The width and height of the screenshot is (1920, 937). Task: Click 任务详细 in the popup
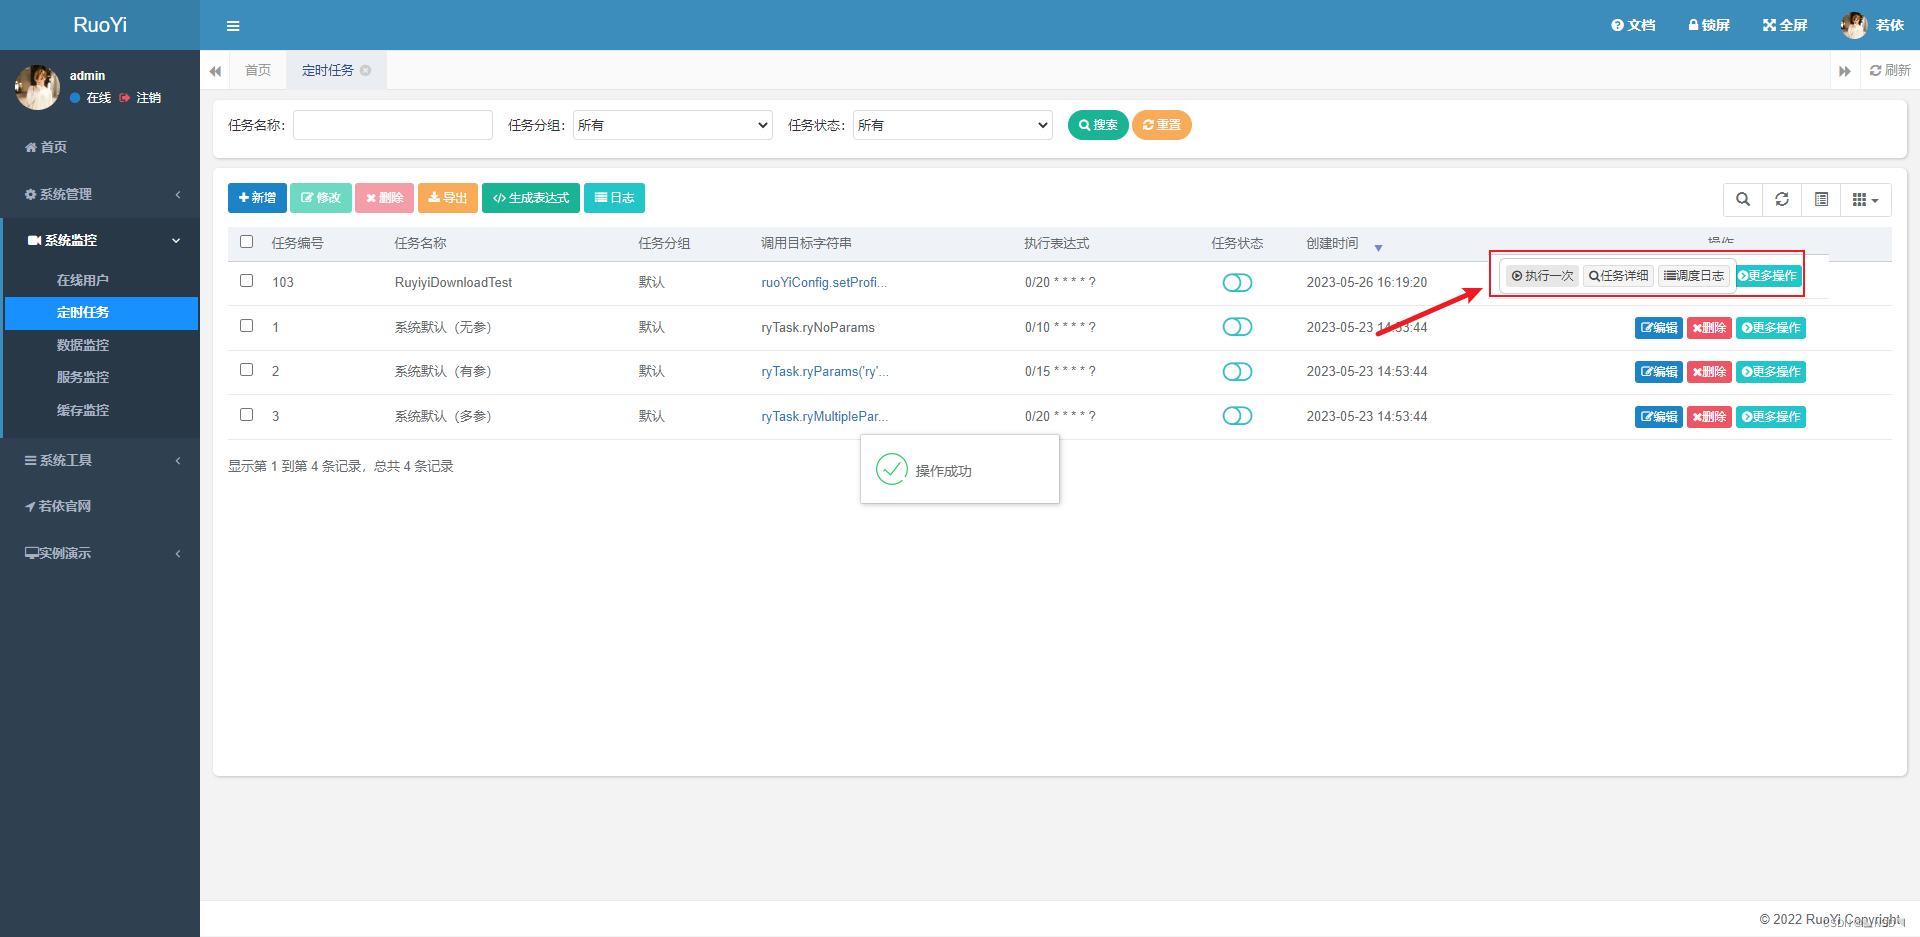1618,276
